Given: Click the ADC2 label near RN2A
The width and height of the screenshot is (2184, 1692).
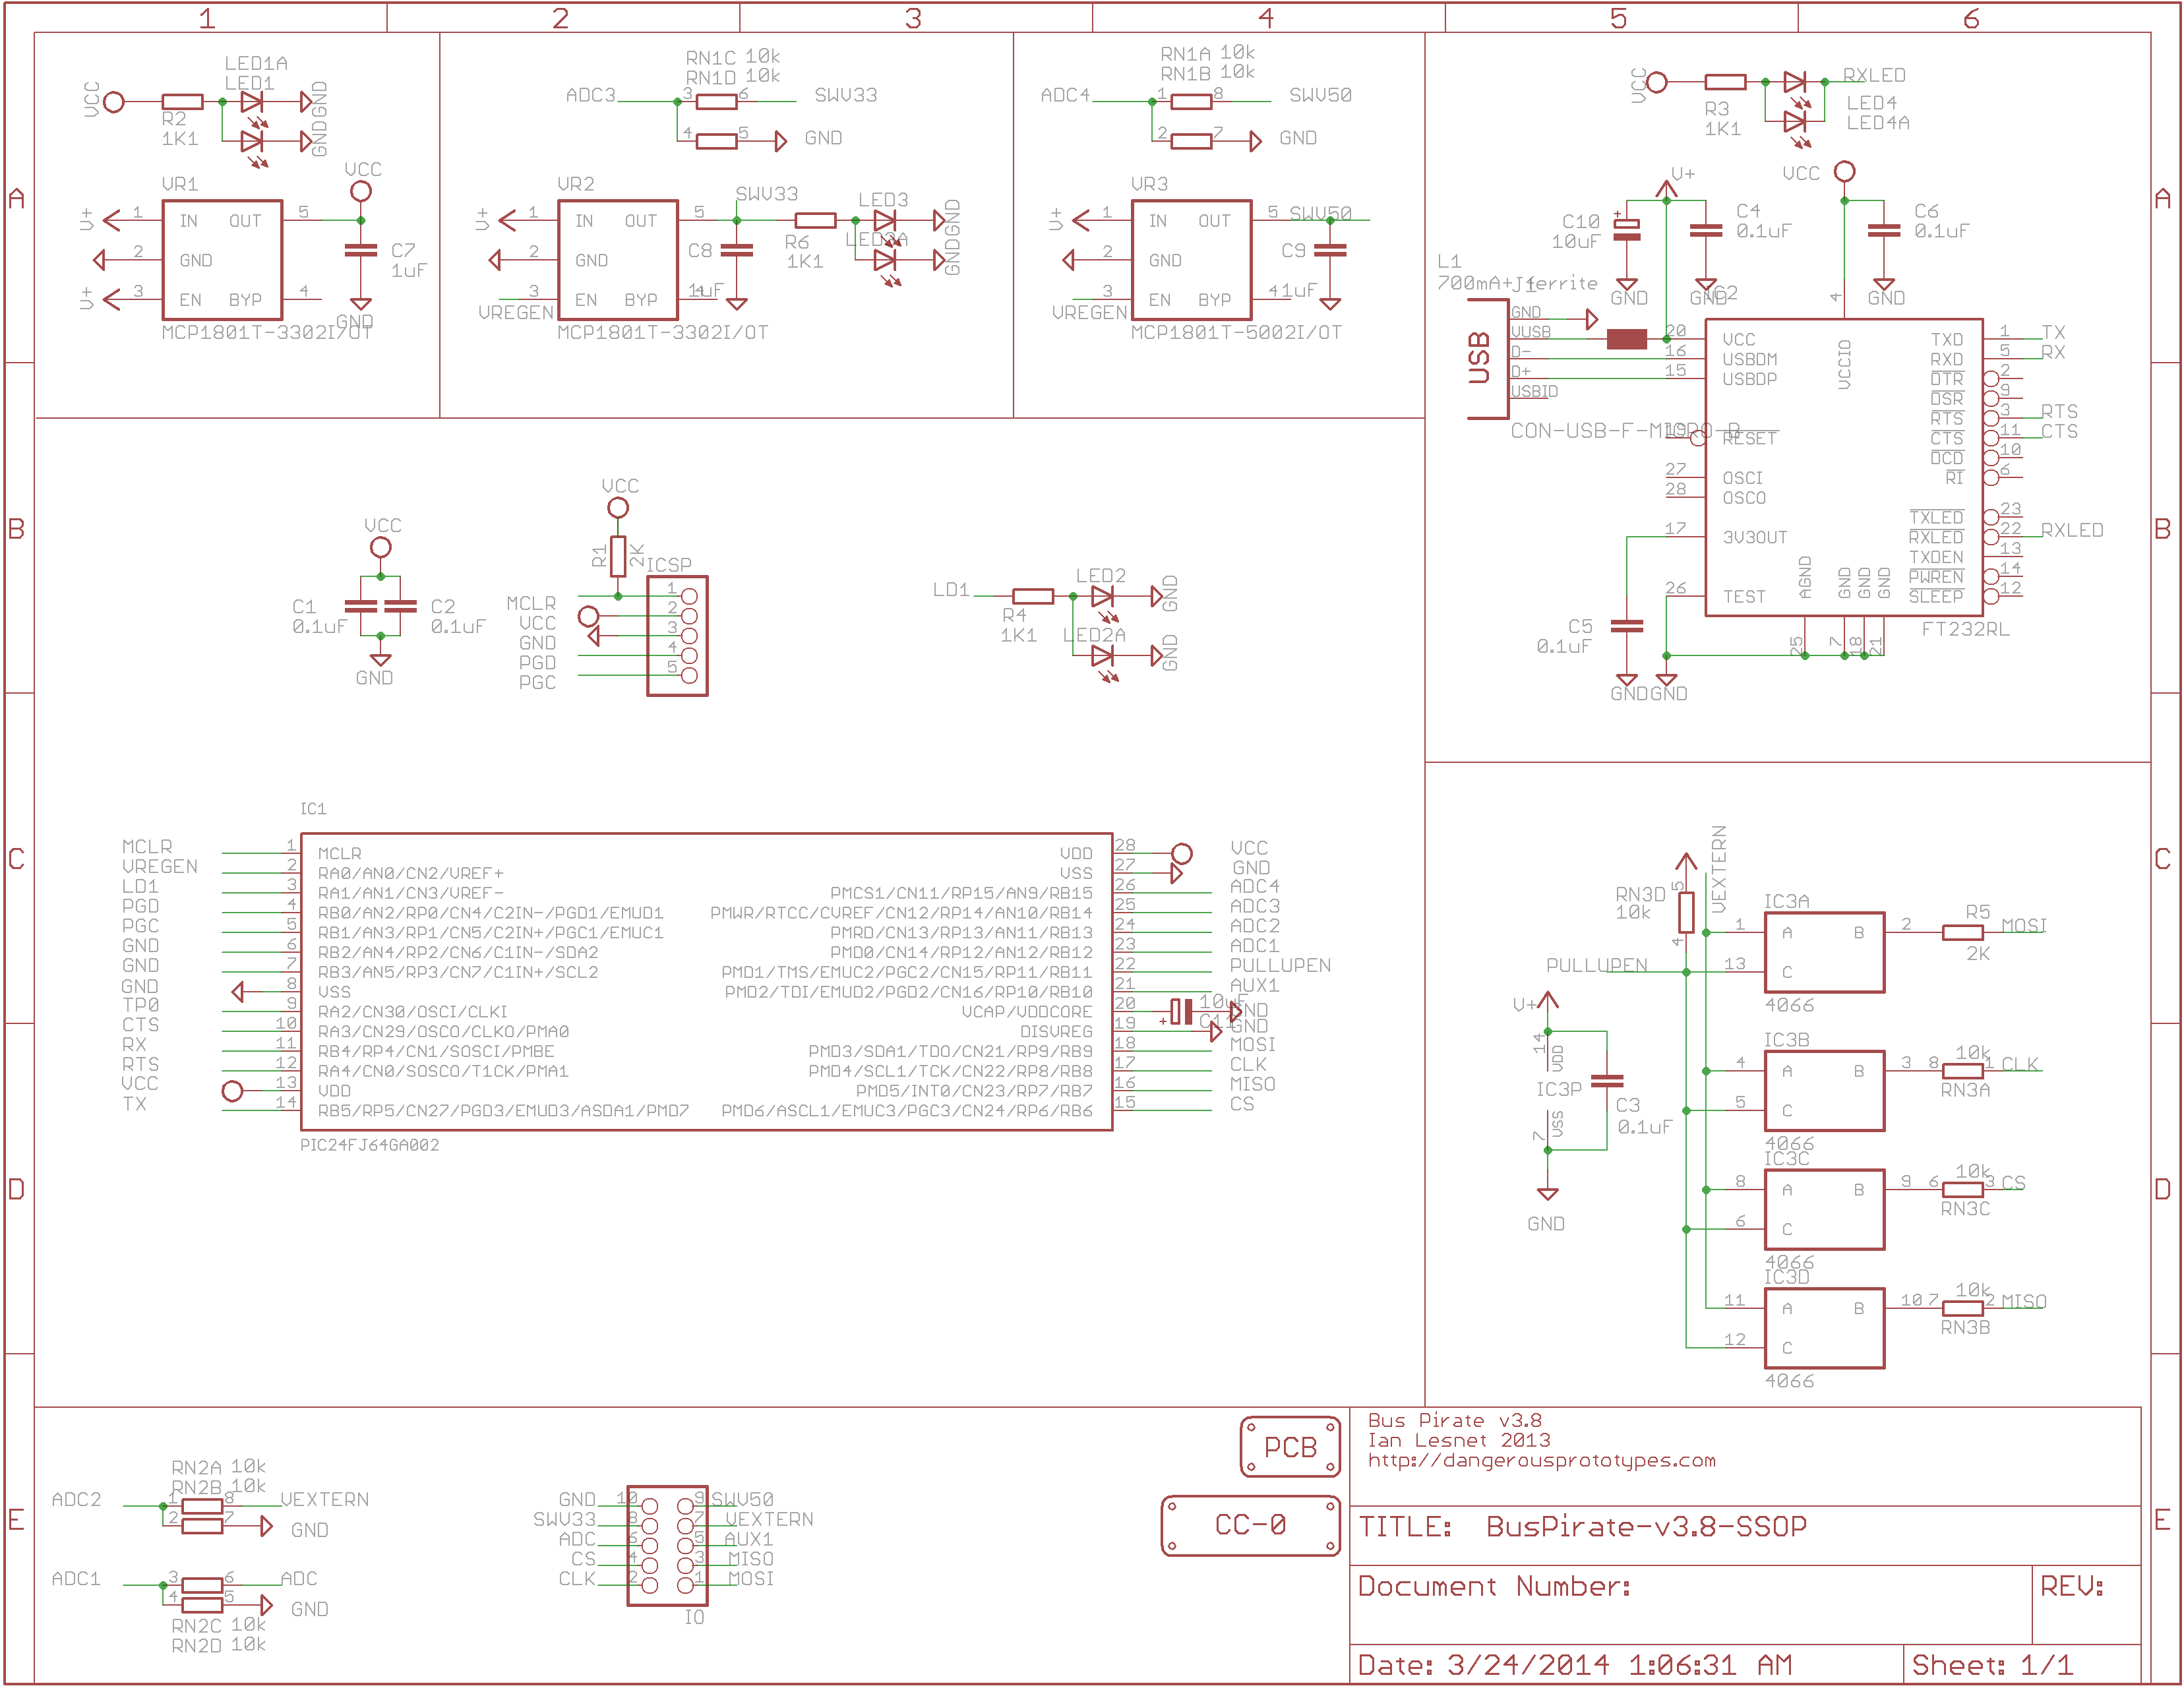Looking at the screenshot, I should [x=76, y=1499].
